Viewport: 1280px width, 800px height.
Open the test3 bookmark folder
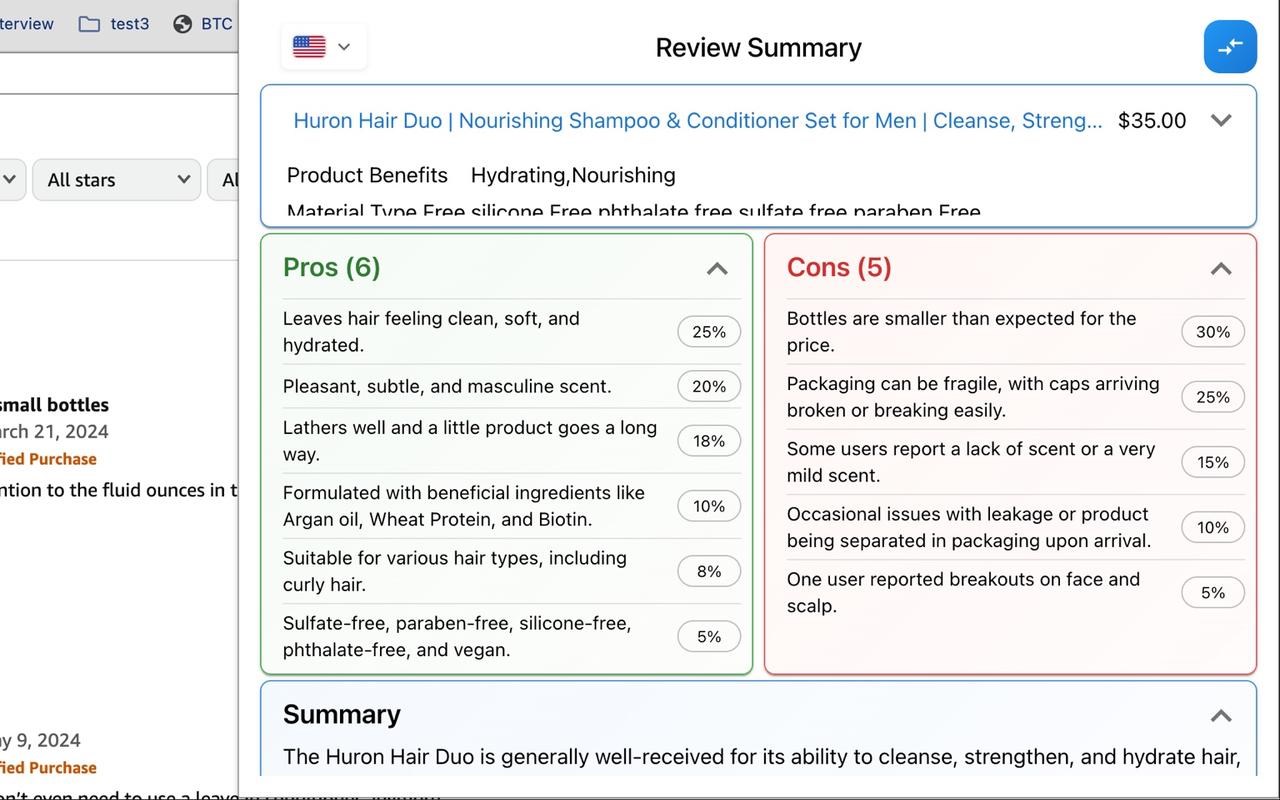coord(114,24)
